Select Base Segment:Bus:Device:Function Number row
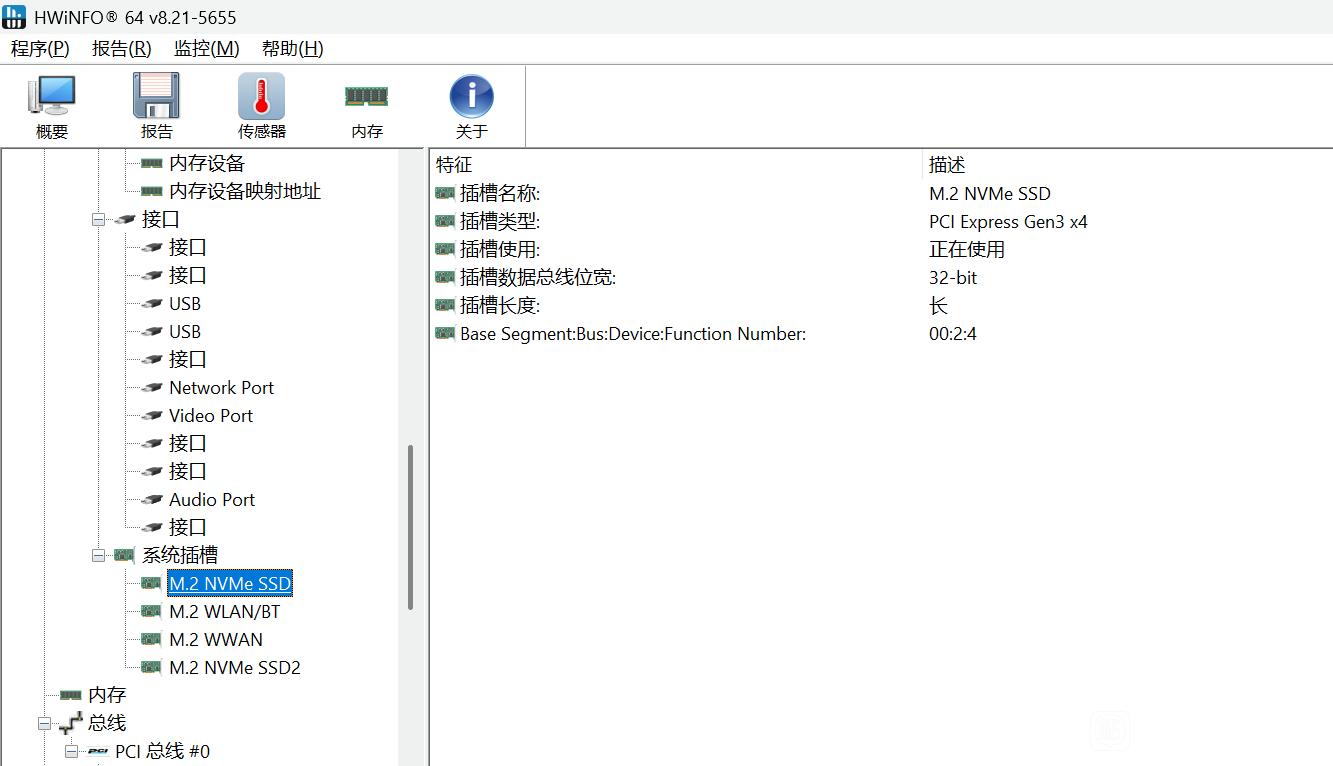Image resolution: width=1333 pixels, height=766 pixels. [881, 334]
